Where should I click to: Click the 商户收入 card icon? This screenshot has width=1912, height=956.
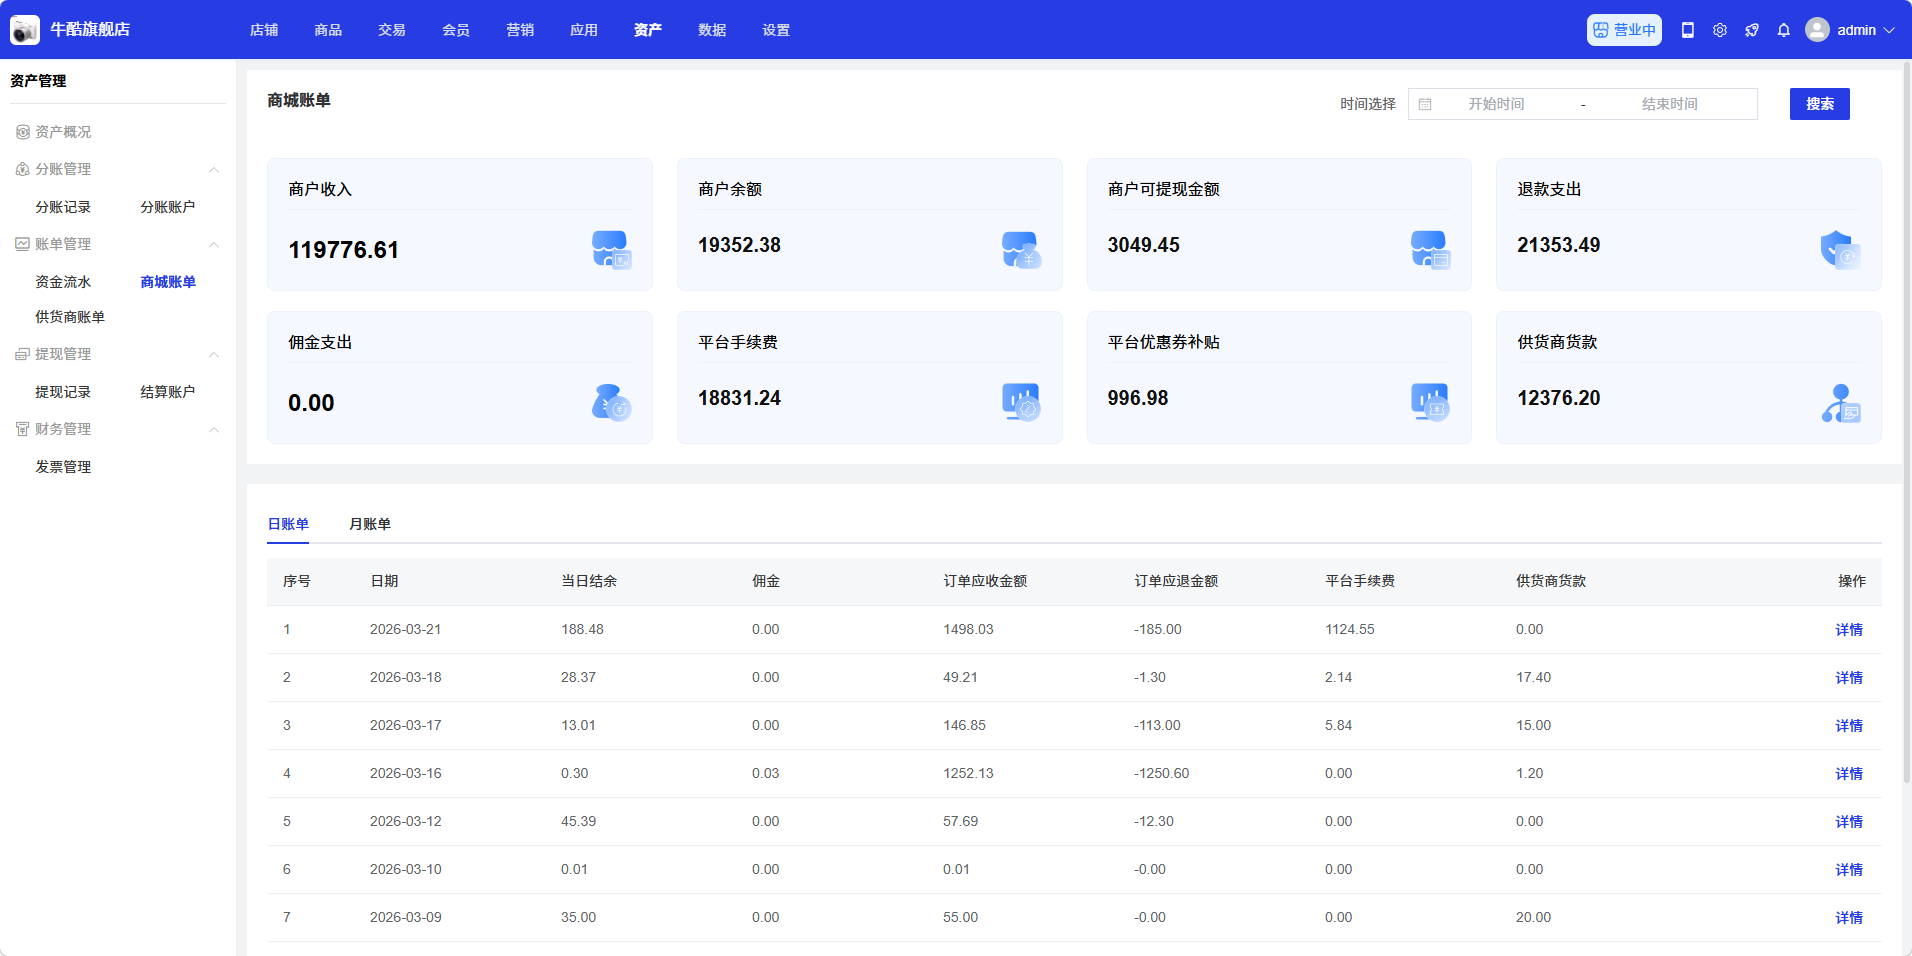611,249
